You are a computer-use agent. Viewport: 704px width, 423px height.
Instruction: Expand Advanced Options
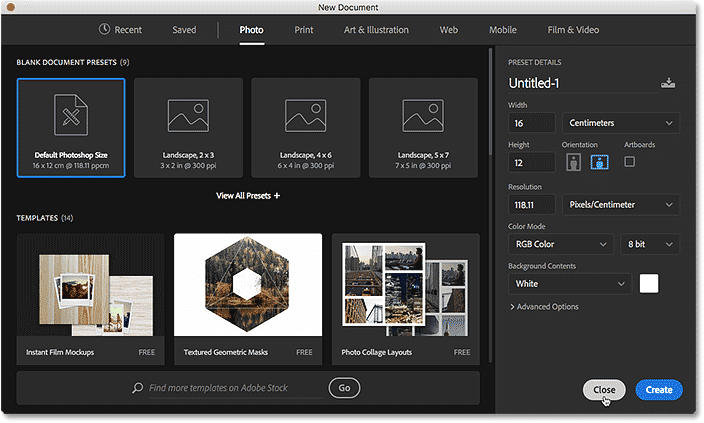point(544,307)
